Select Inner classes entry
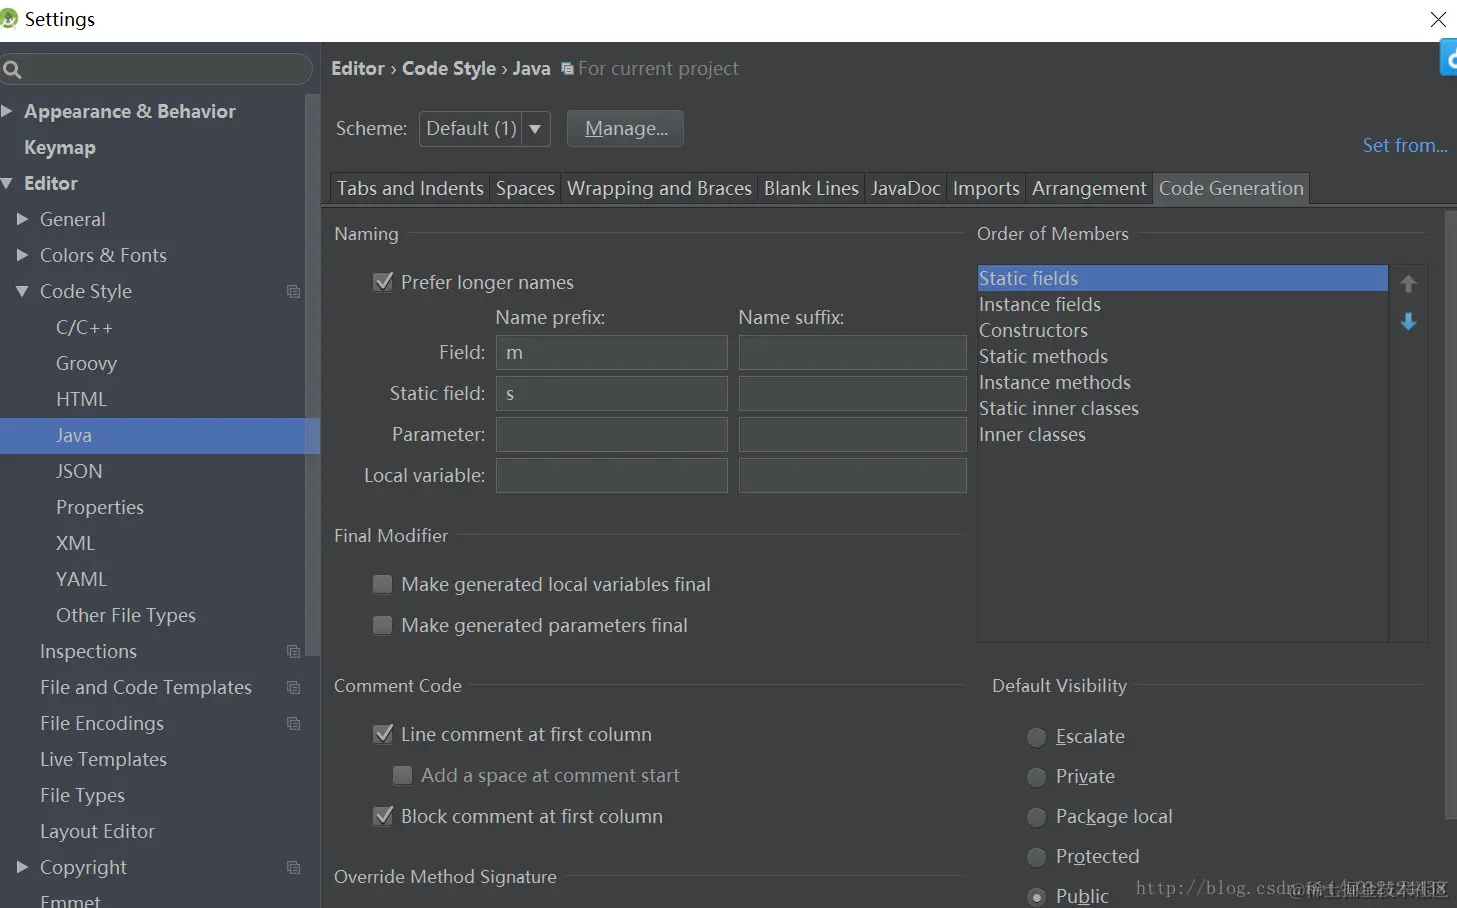1457x908 pixels. click(x=1182, y=434)
